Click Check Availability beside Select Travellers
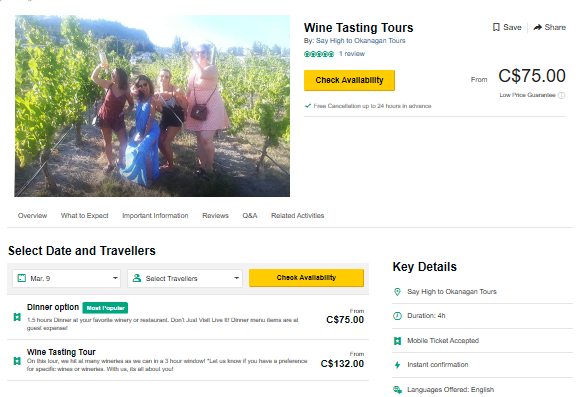Image resolution: width=586 pixels, height=397 pixels. (306, 278)
